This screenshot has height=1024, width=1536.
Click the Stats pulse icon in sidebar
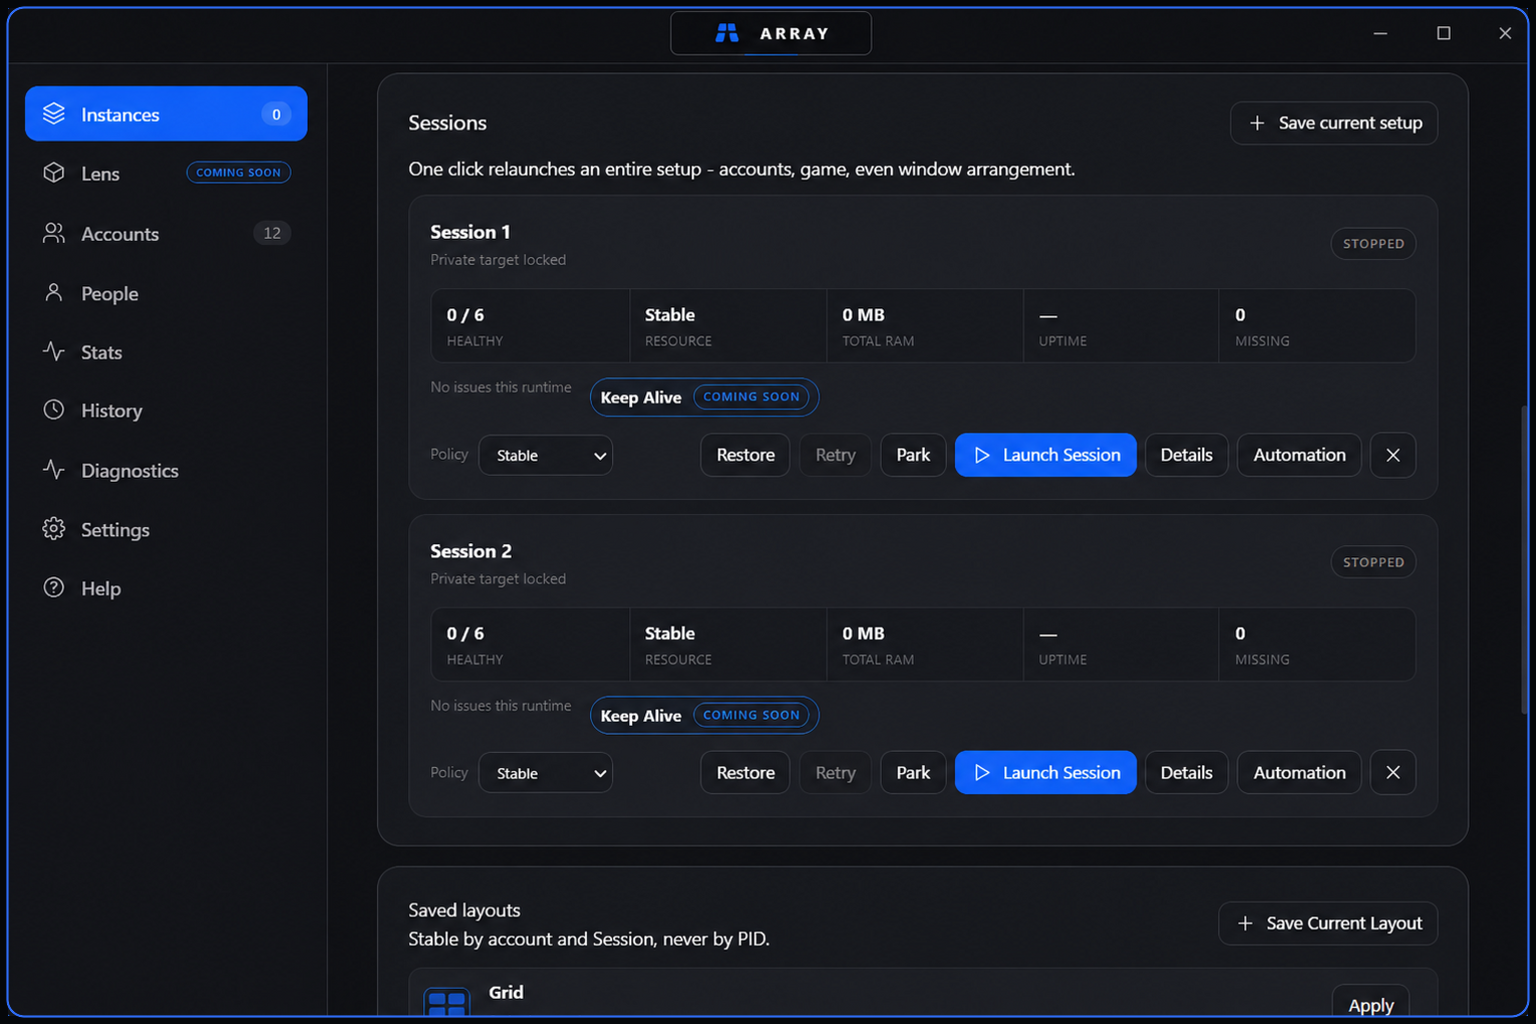tap(54, 351)
